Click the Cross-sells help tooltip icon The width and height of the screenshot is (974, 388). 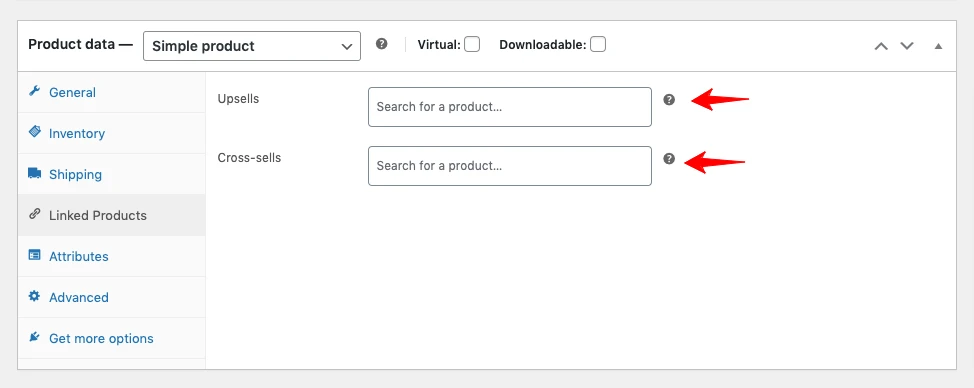point(669,158)
